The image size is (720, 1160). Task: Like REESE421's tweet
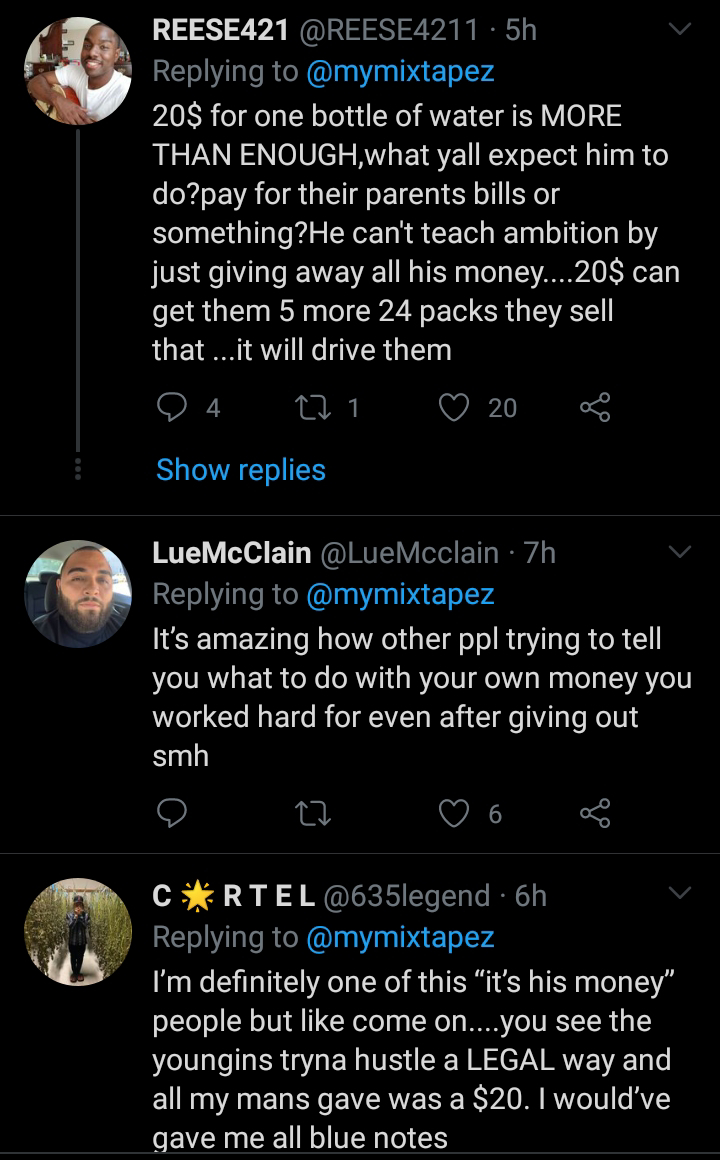[453, 407]
